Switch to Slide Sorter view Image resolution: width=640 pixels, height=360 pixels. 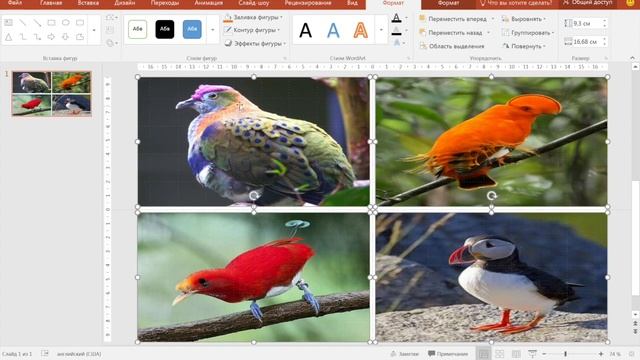click(500, 354)
